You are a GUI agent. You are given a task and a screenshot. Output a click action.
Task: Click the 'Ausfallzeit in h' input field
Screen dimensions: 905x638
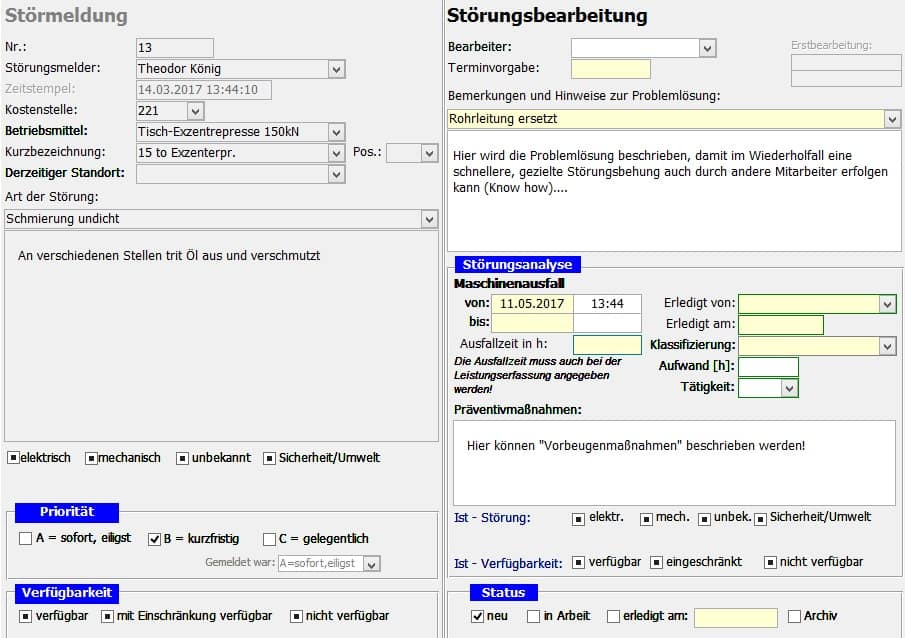(607, 345)
